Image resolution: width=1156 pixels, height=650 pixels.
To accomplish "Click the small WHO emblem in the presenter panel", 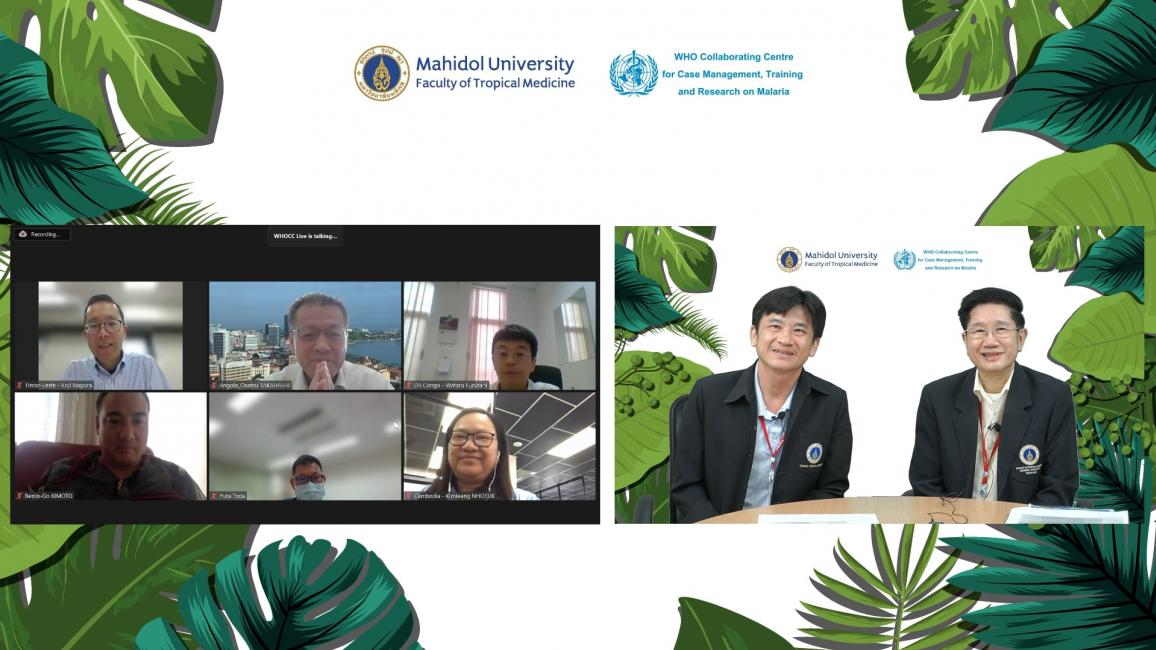I will click(904, 259).
